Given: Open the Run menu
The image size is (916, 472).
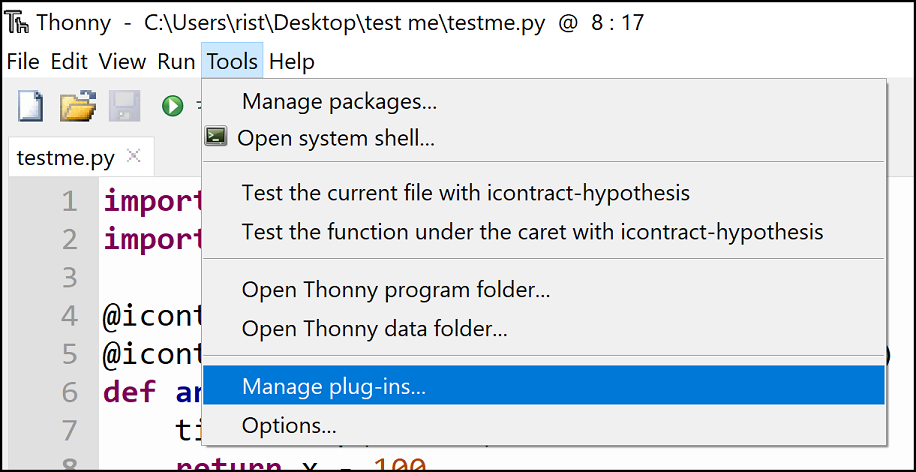Looking at the screenshot, I should (176, 61).
